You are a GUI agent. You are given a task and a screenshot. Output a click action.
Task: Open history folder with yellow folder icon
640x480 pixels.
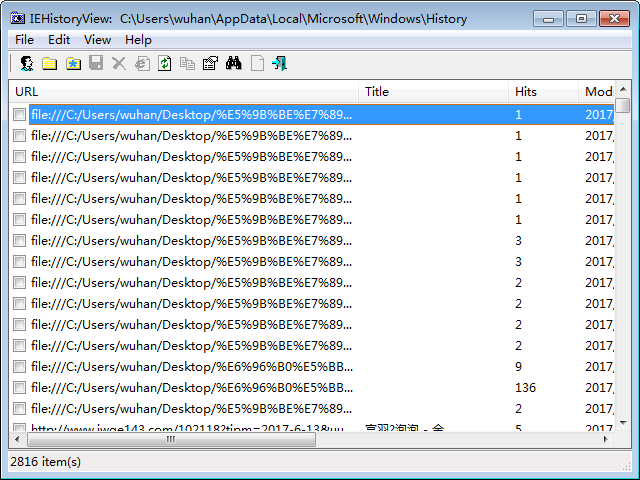point(49,63)
